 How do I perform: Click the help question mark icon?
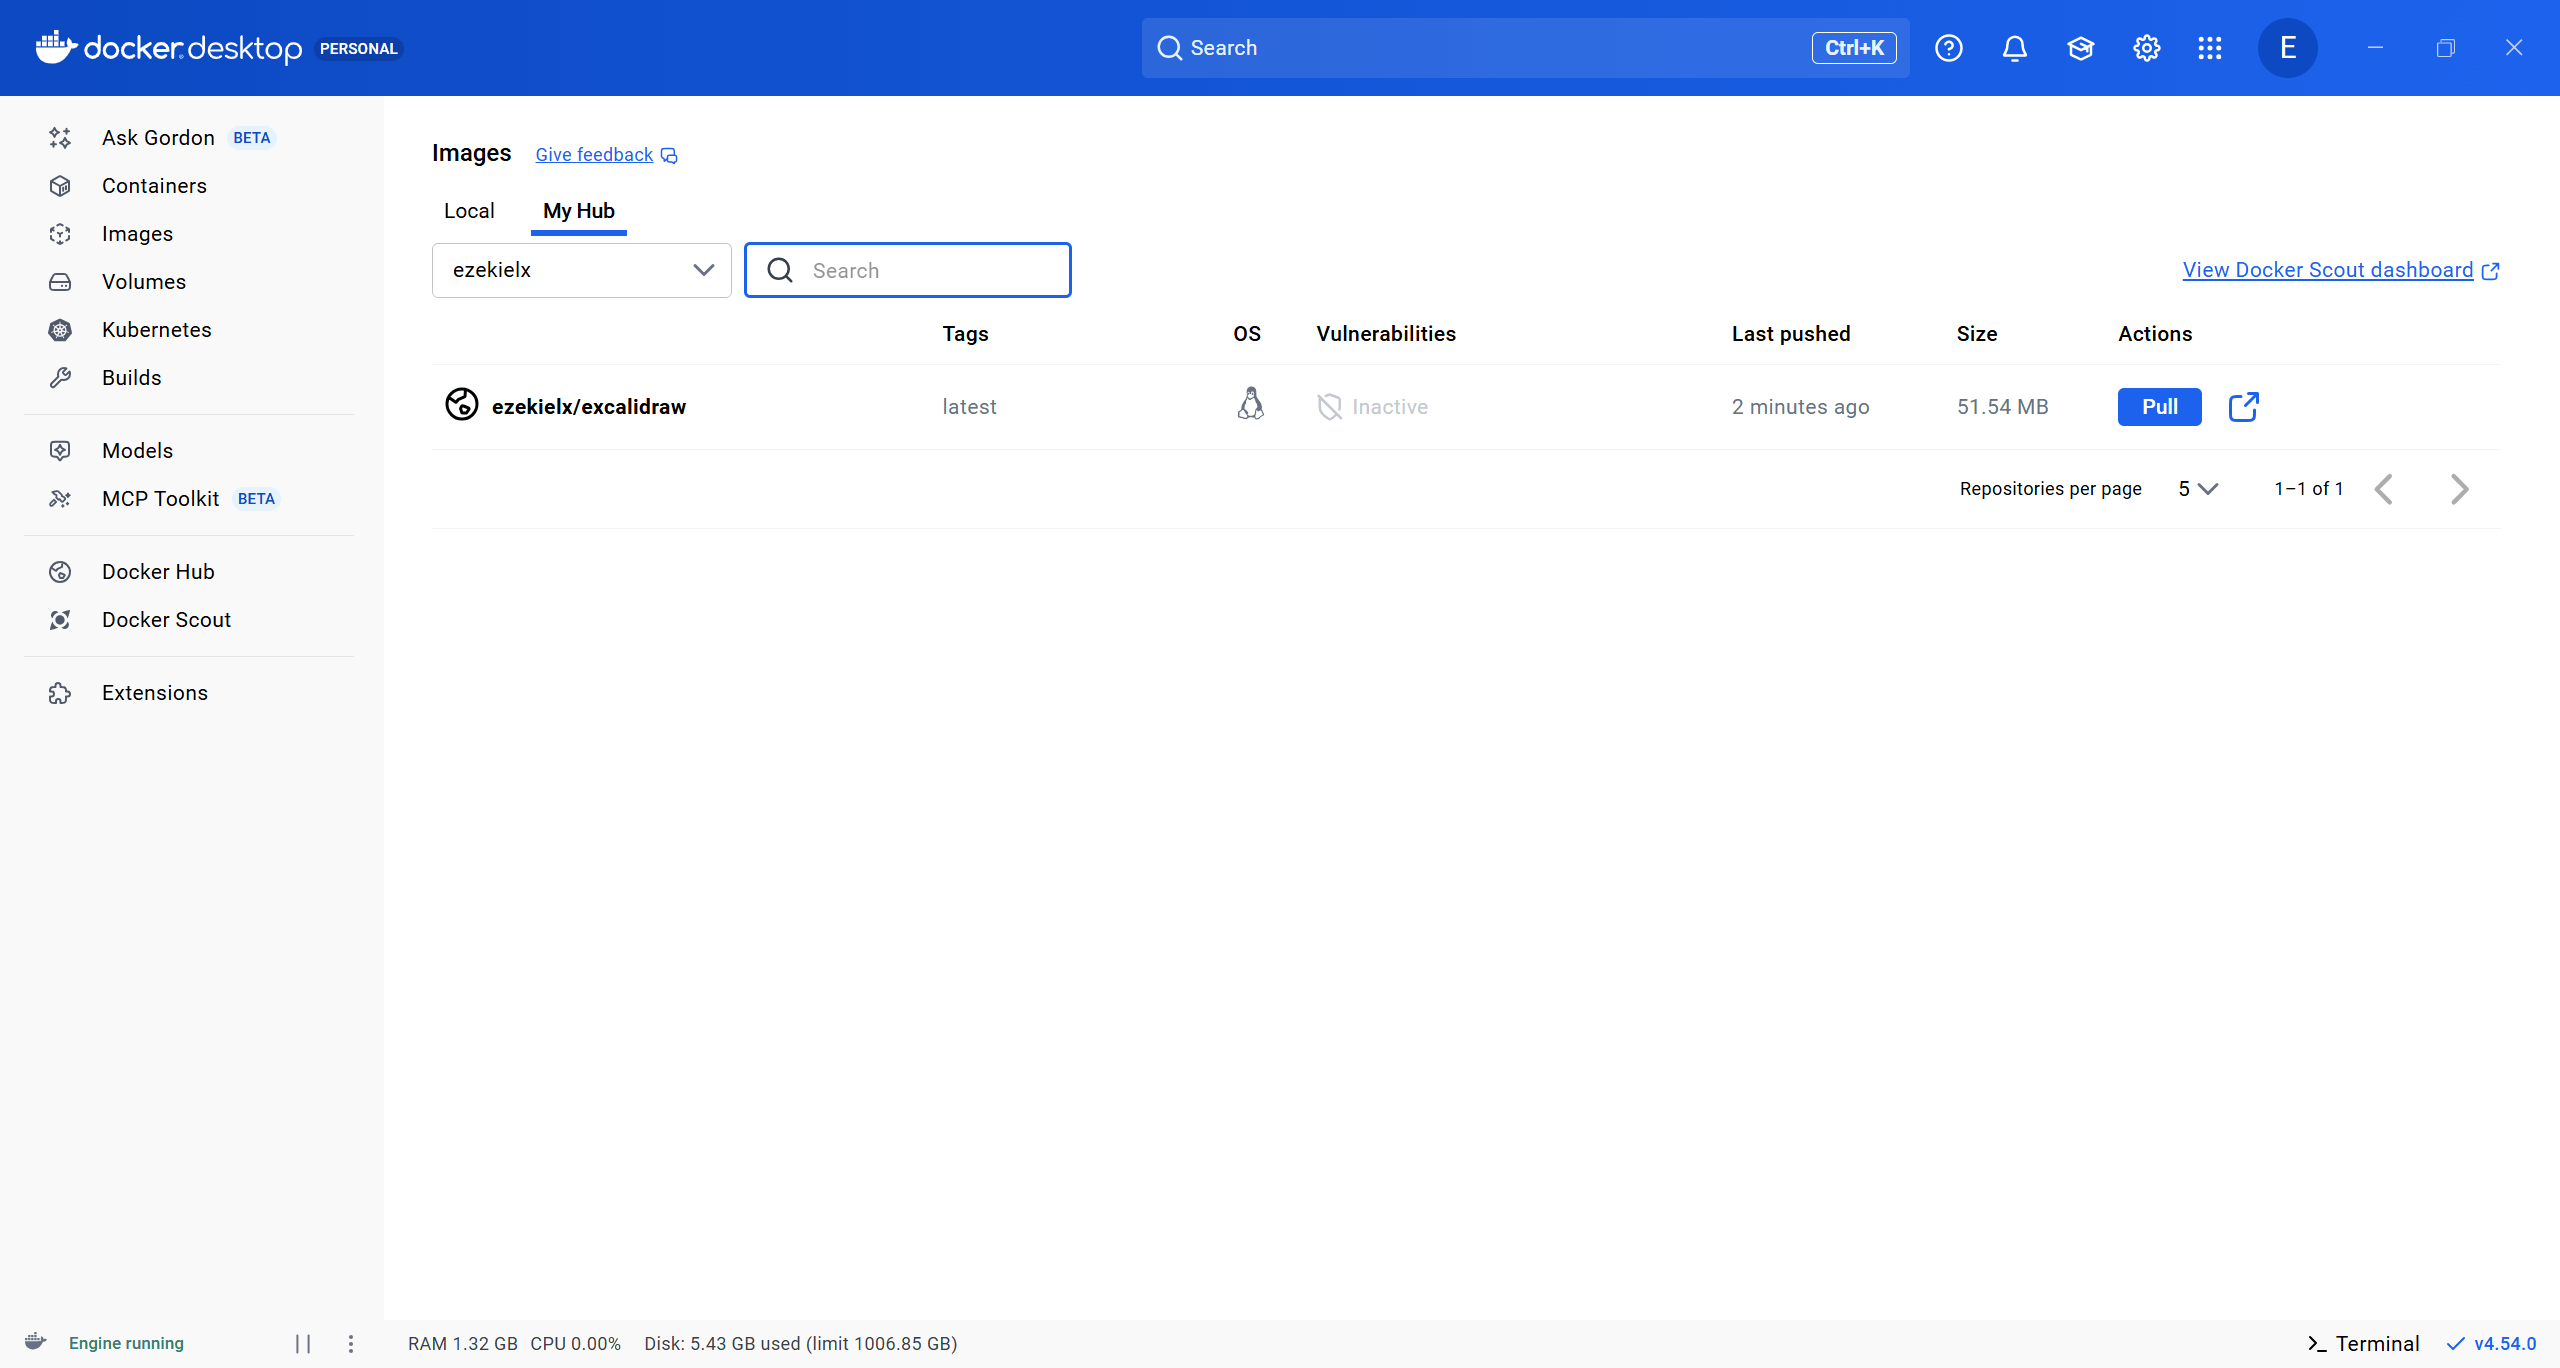[x=1948, y=48]
